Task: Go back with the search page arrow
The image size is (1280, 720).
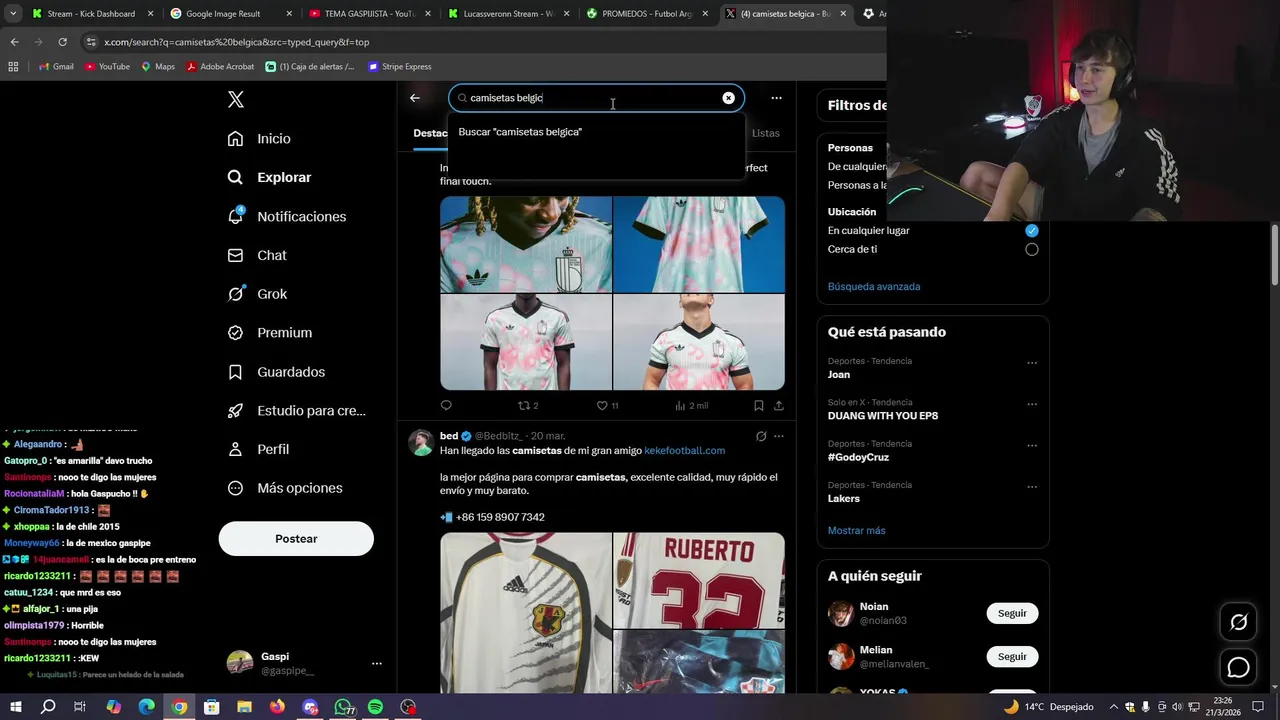Action: pos(415,98)
